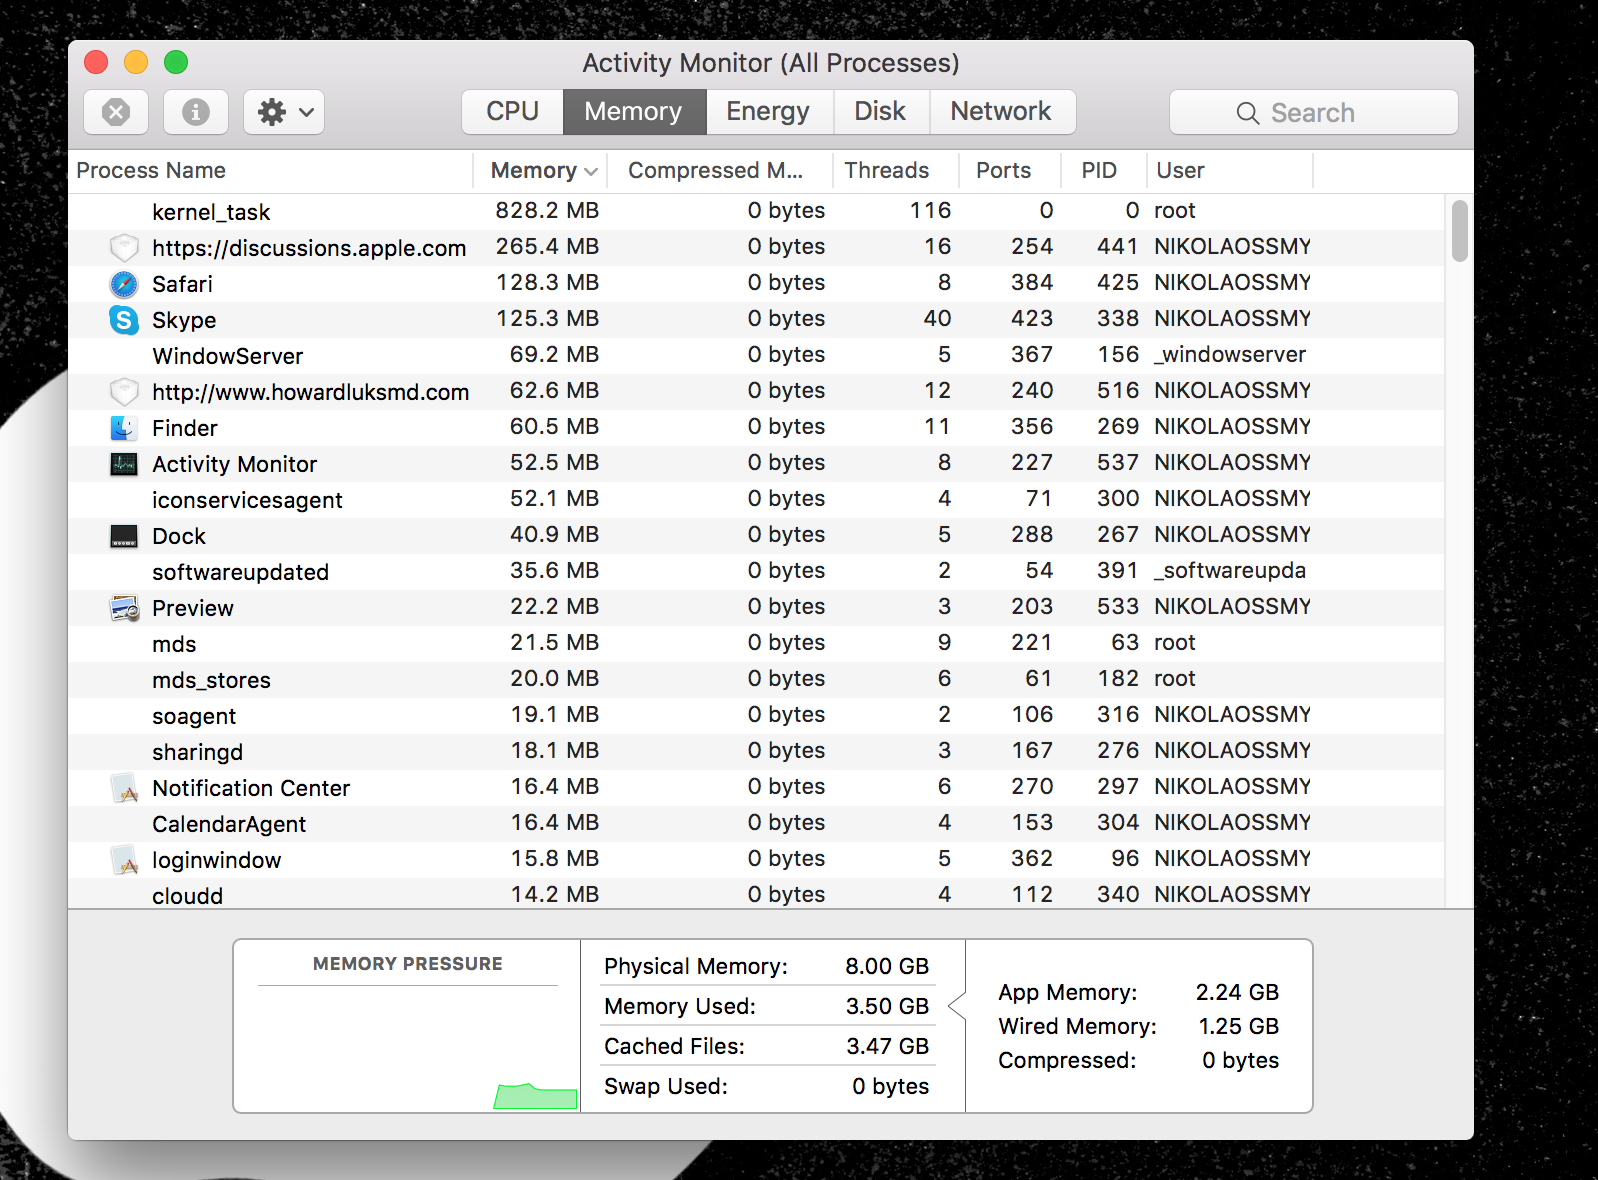Viewport: 1598px width, 1180px height.
Task: Click the Swap Used value
Action: 890,1086
